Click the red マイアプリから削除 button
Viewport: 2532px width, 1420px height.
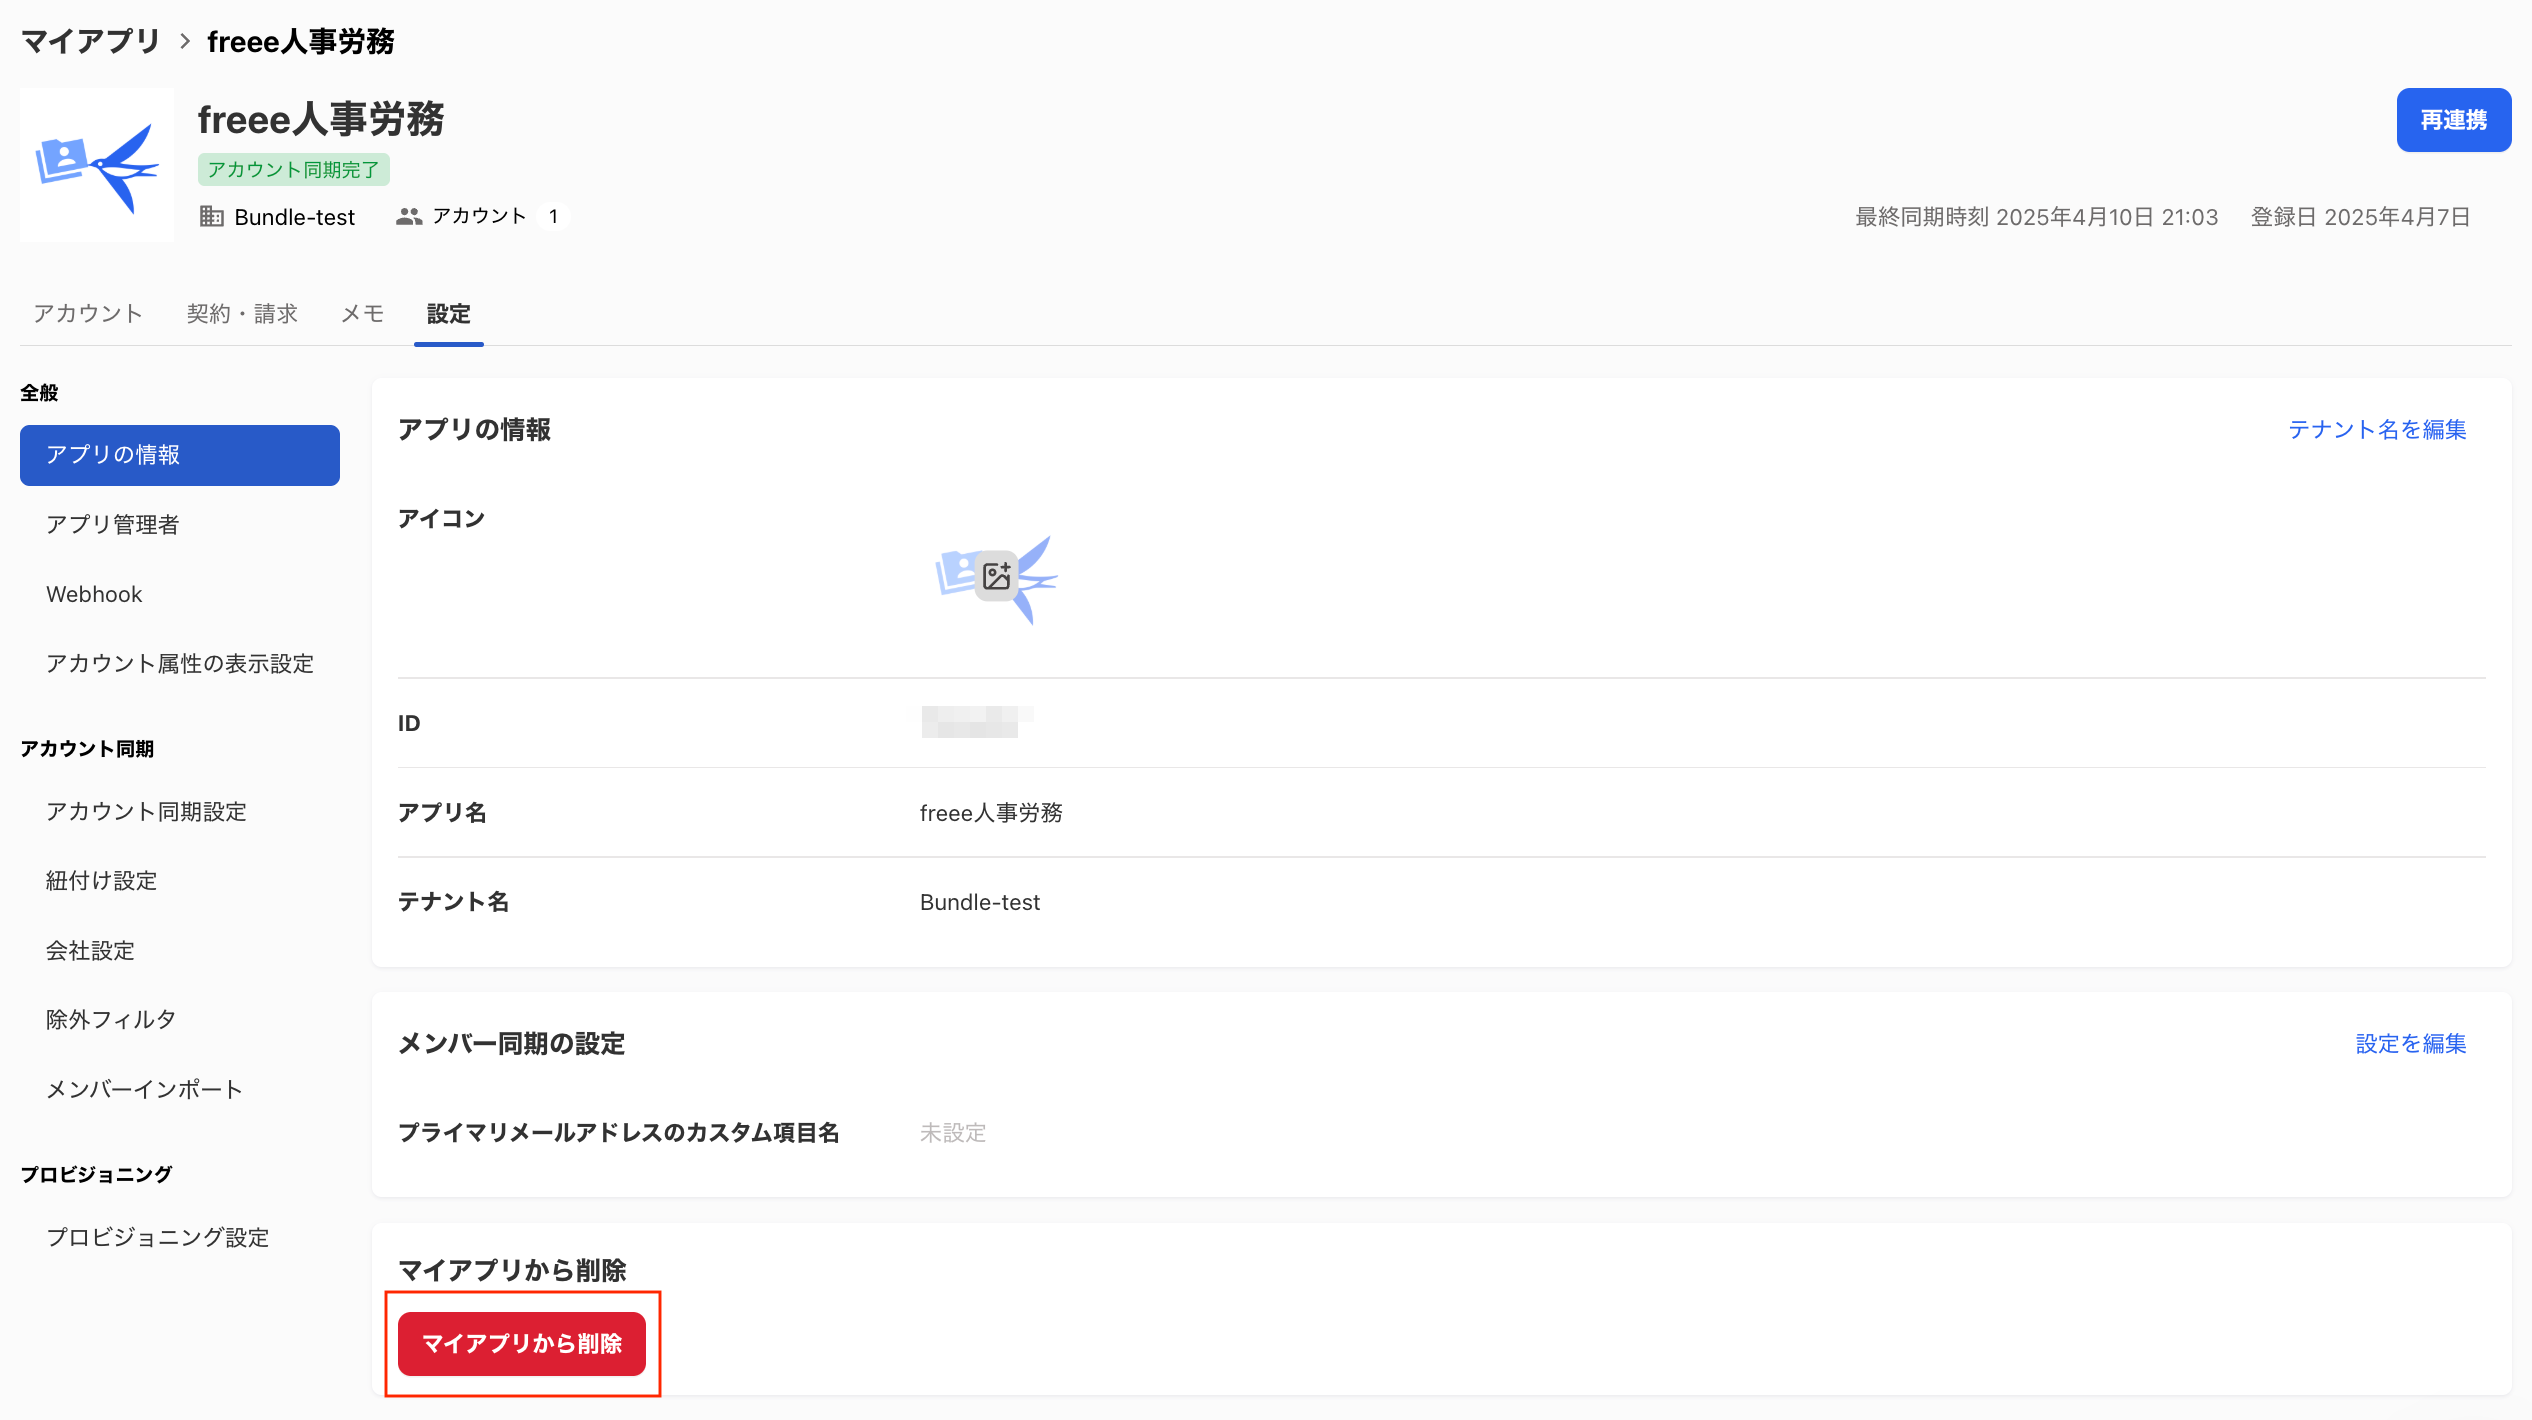tap(522, 1344)
